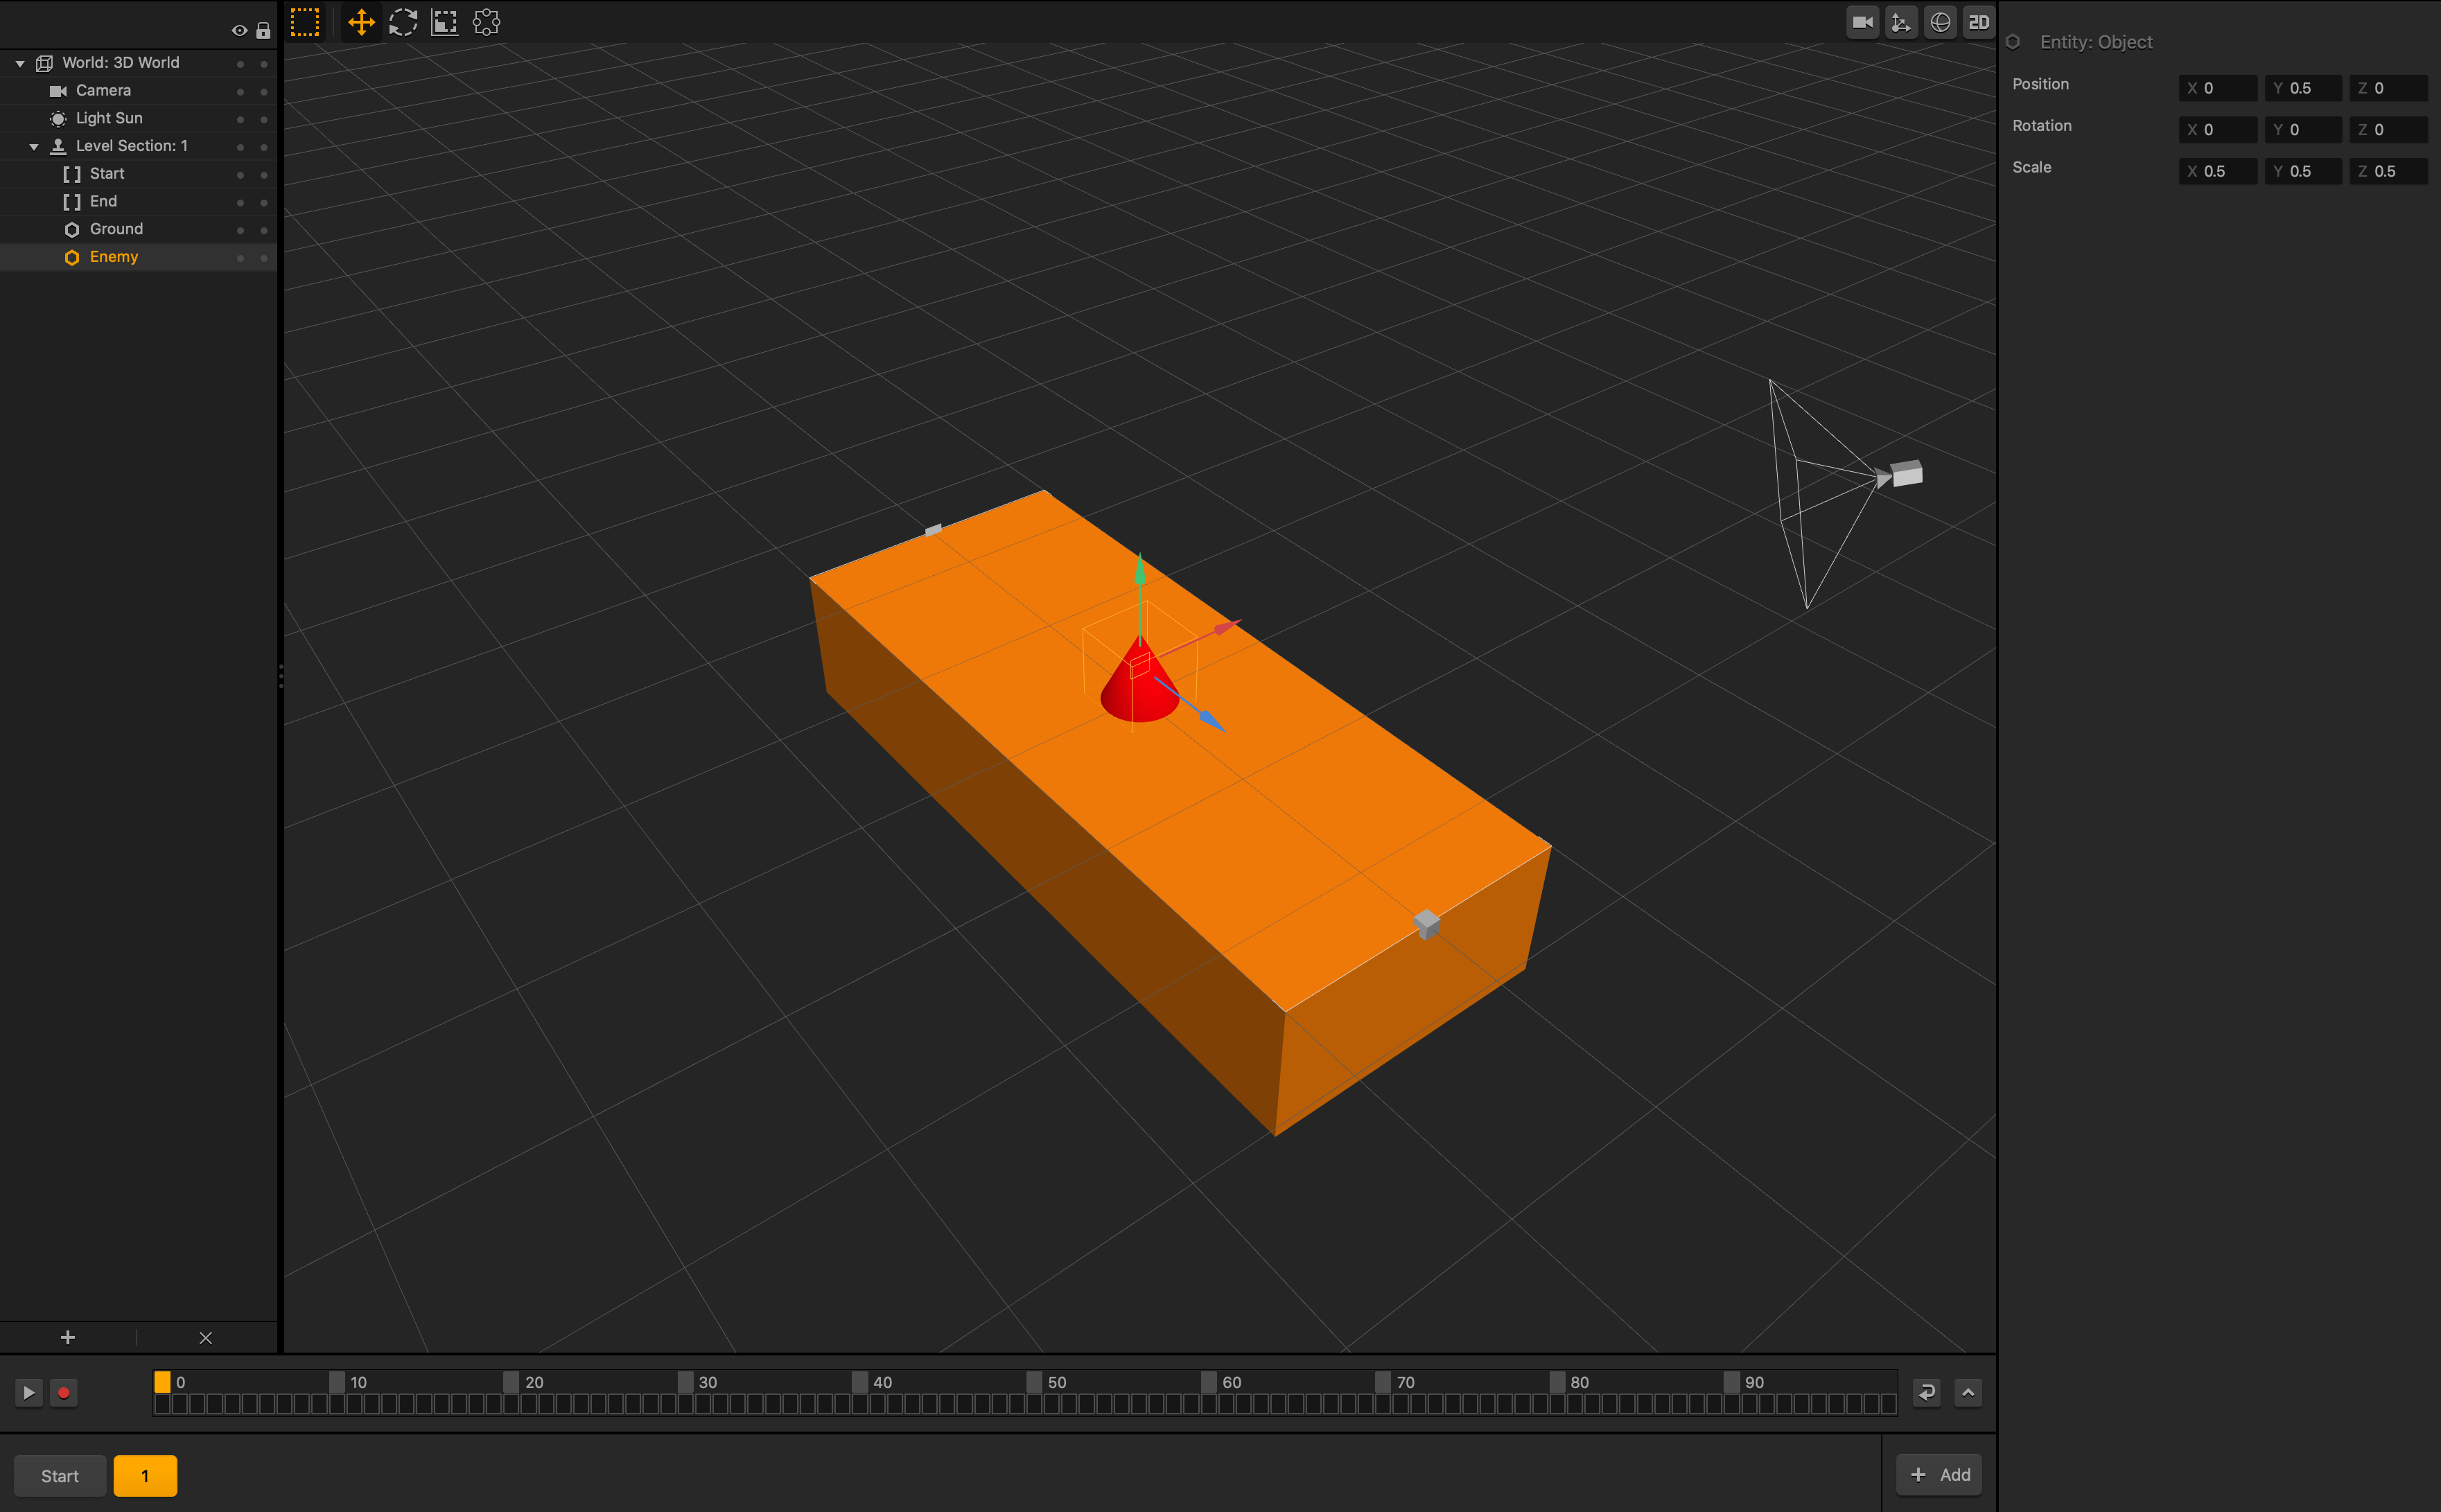2441x1512 pixels.
Task: Click the vertex edit tool icon
Action: click(x=486, y=22)
